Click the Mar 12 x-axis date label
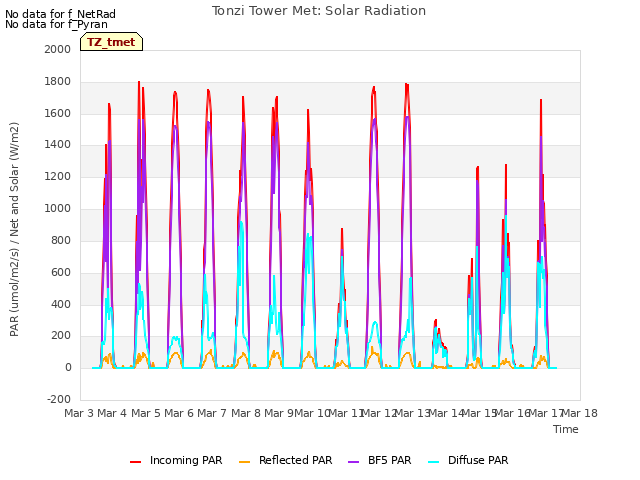Screen dimensions: 640x480 point(379,413)
